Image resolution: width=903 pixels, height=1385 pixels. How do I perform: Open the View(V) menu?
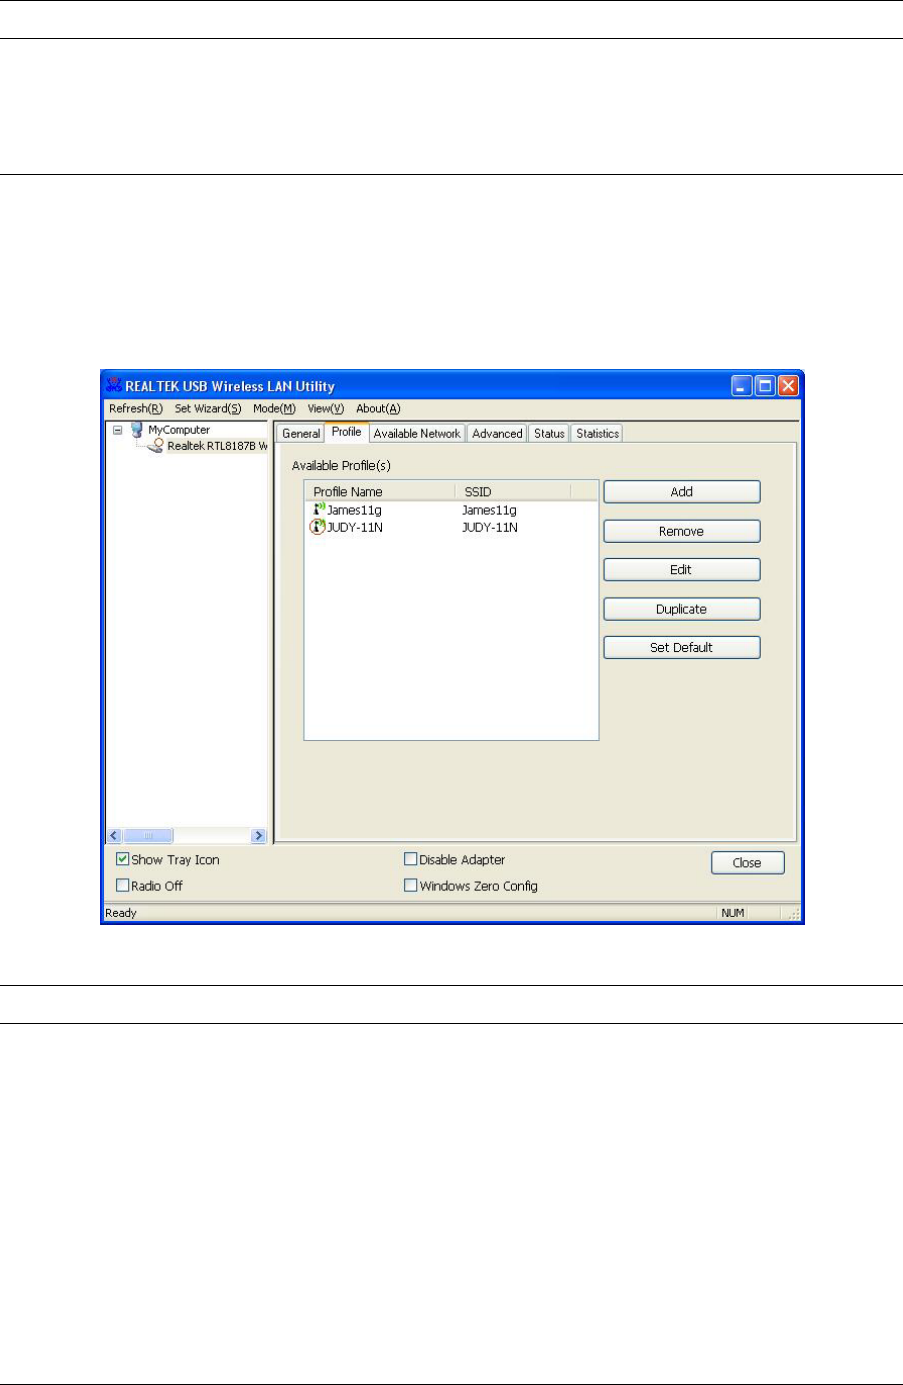326,408
